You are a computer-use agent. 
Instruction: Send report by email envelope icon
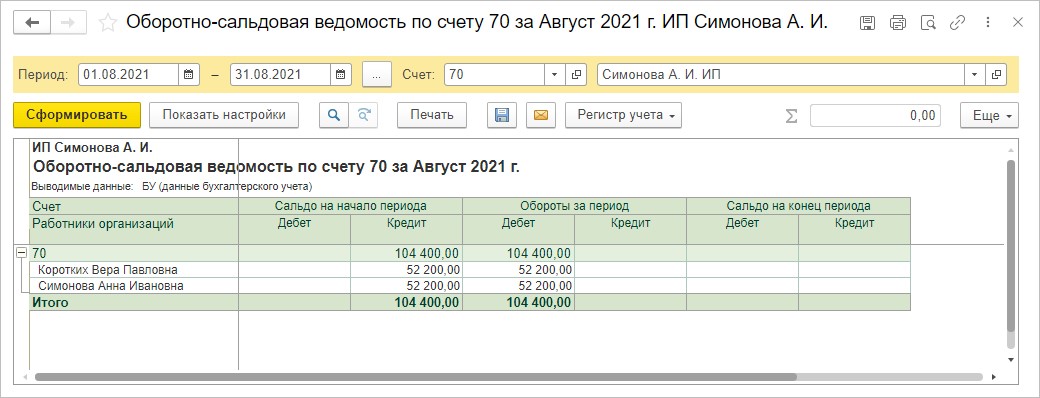coord(541,115)
